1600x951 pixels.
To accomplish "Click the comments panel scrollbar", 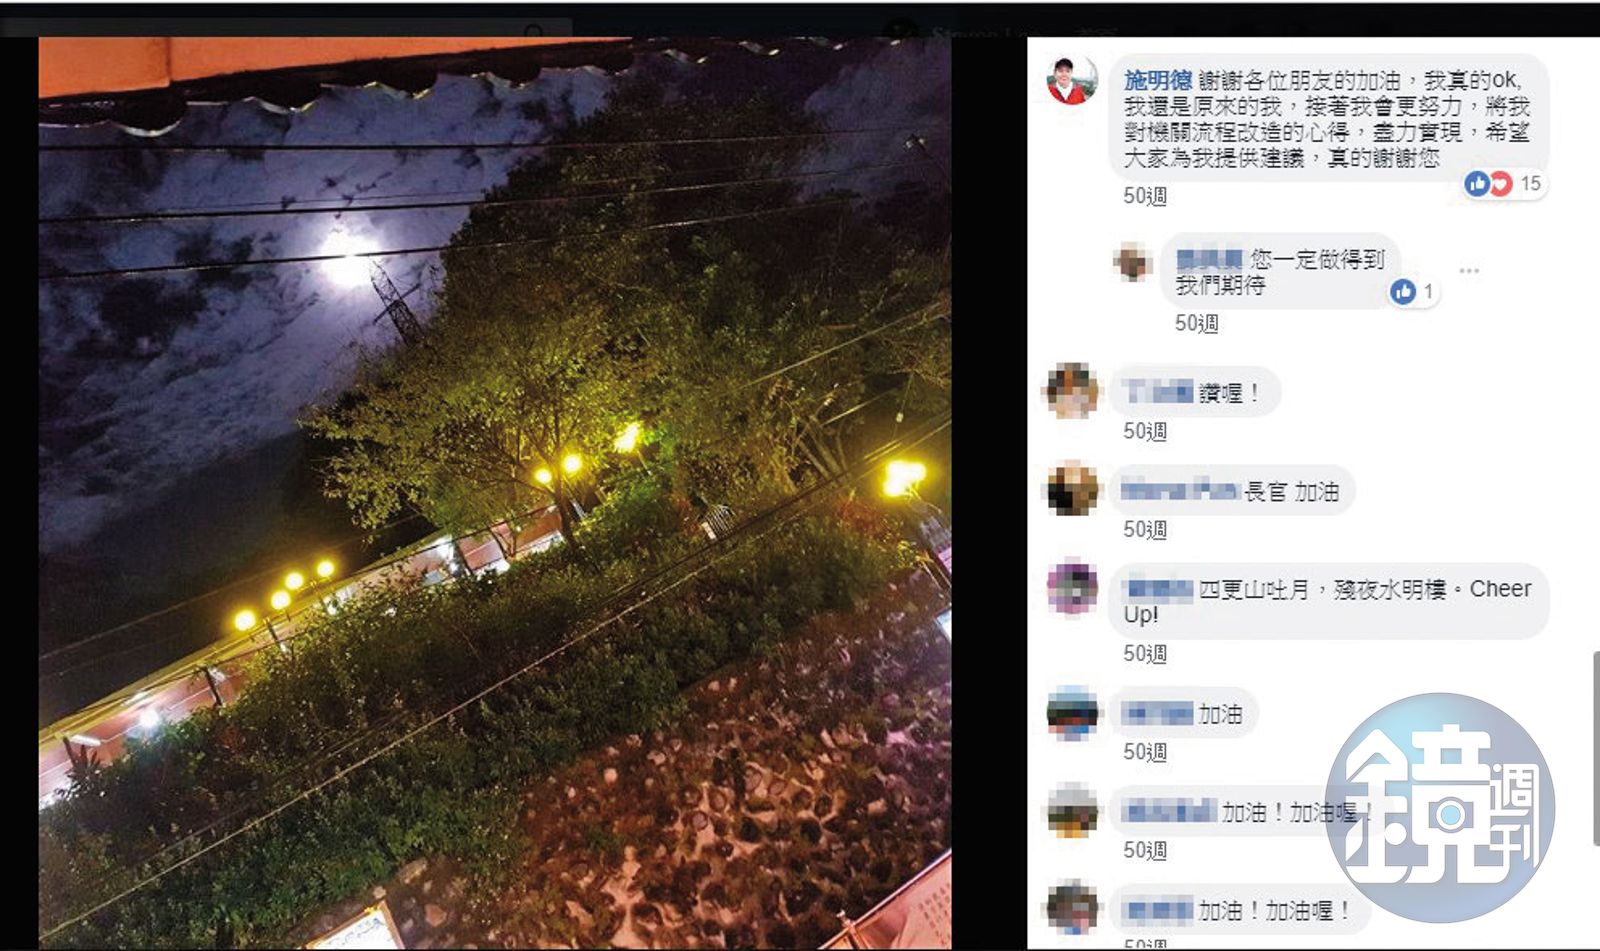I will [x=1594, y=748].
